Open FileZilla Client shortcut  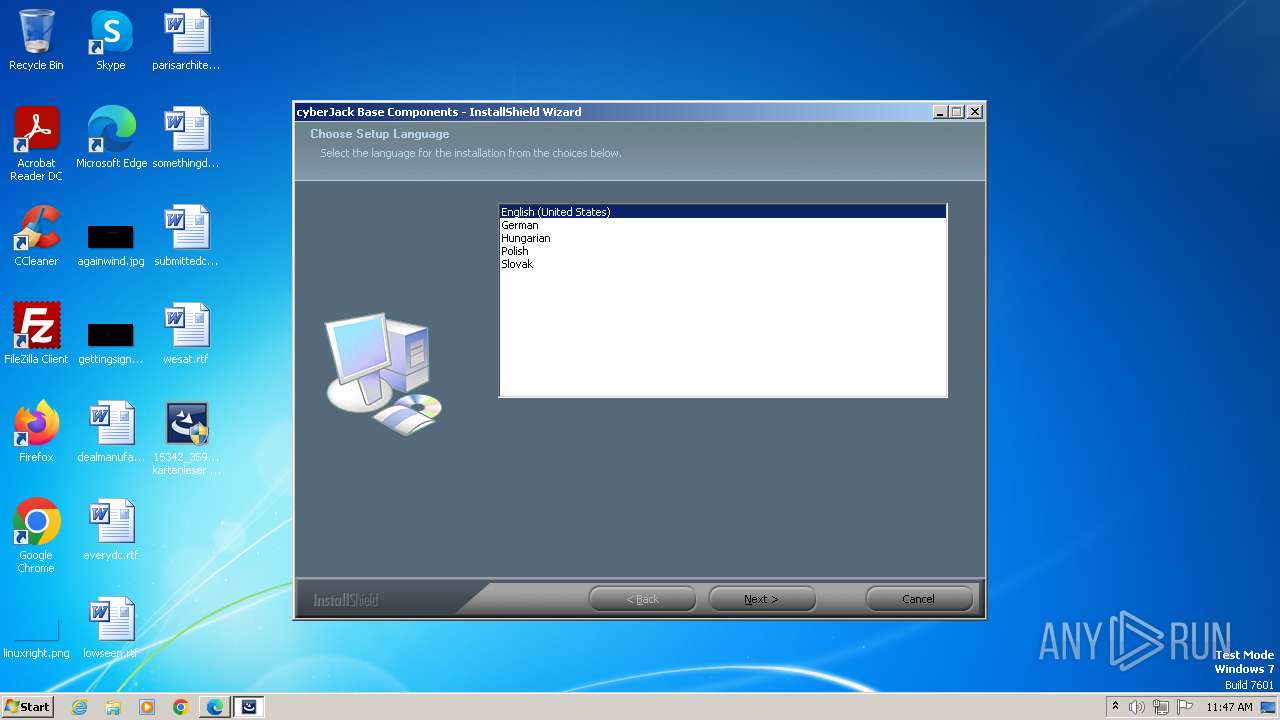36,334
